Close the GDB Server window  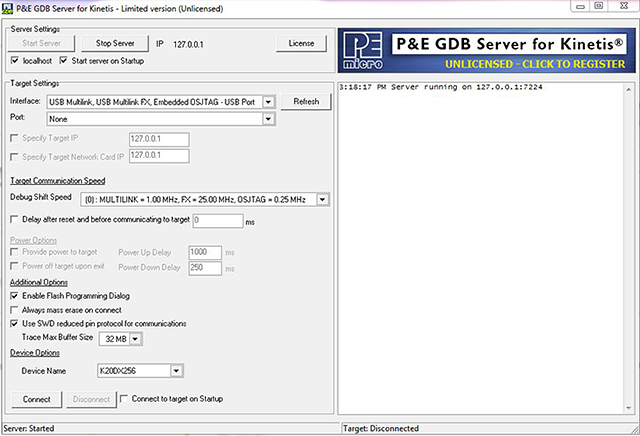(624, 6)
